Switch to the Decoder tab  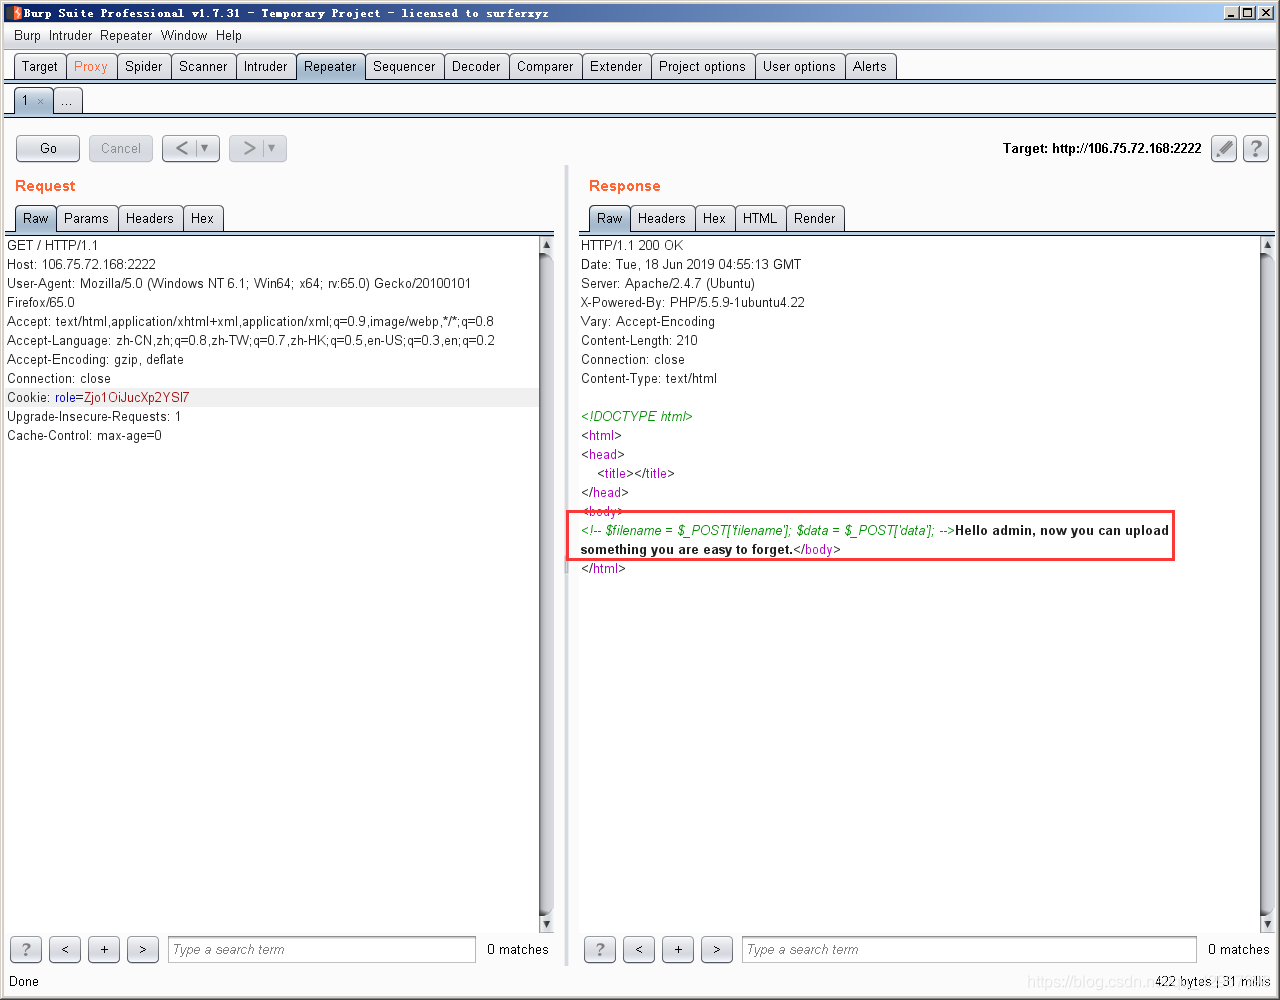476,66
